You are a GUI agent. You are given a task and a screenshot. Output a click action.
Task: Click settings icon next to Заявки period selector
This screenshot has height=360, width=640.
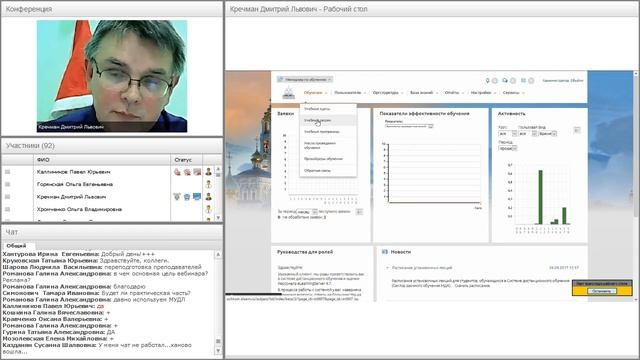(359, 212)
